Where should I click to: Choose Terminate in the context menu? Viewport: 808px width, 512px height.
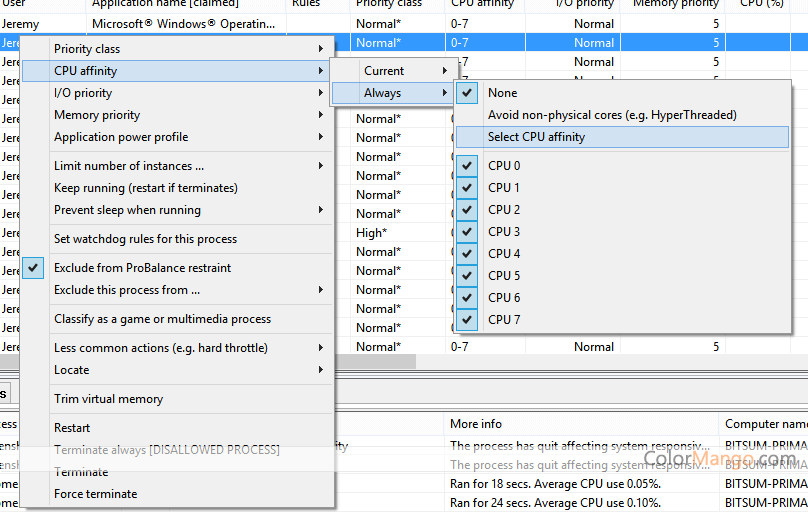(x=177, y=472)
